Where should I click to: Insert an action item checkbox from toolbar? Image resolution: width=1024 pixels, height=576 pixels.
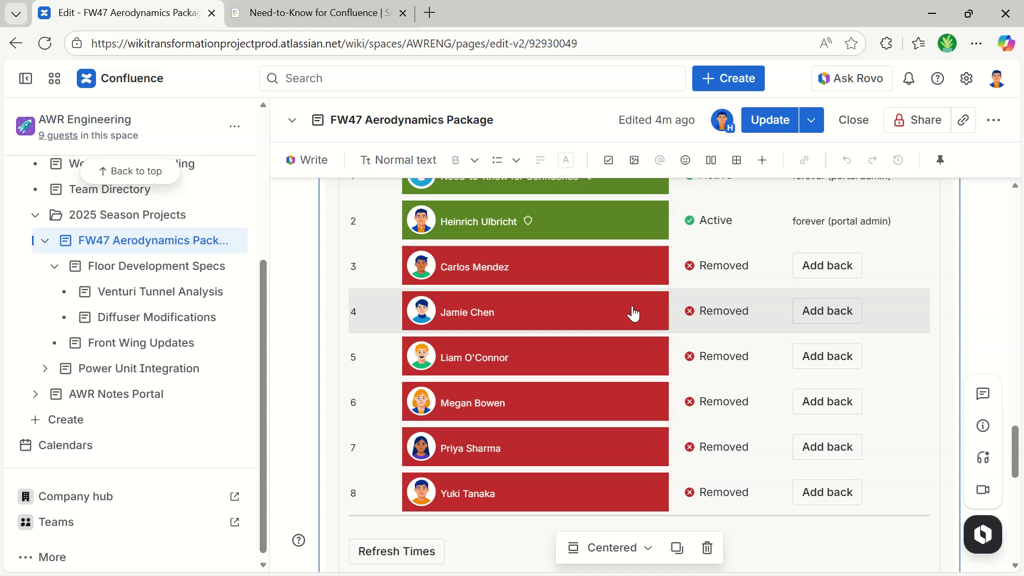click(608, 160)
